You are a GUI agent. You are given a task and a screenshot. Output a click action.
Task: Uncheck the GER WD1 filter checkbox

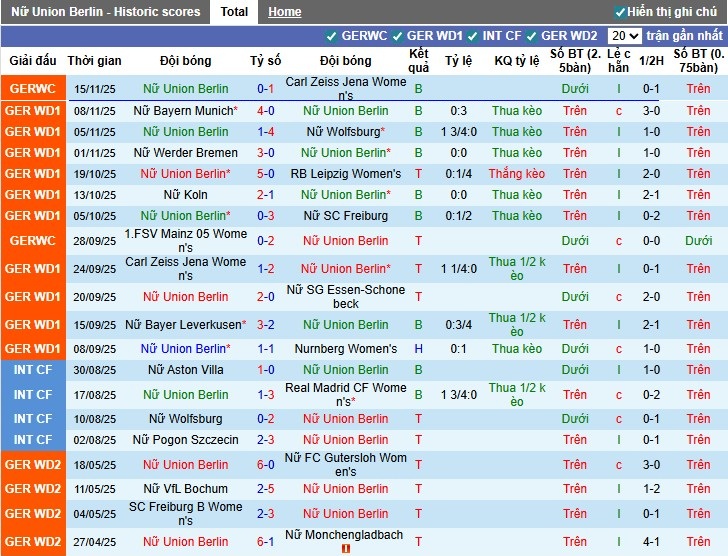pos(398,36)
